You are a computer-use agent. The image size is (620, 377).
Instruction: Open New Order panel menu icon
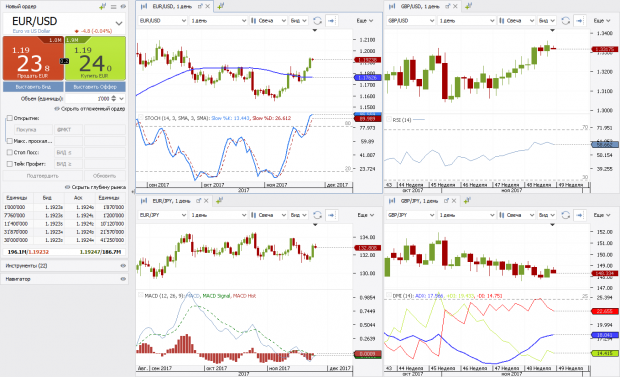113,6
